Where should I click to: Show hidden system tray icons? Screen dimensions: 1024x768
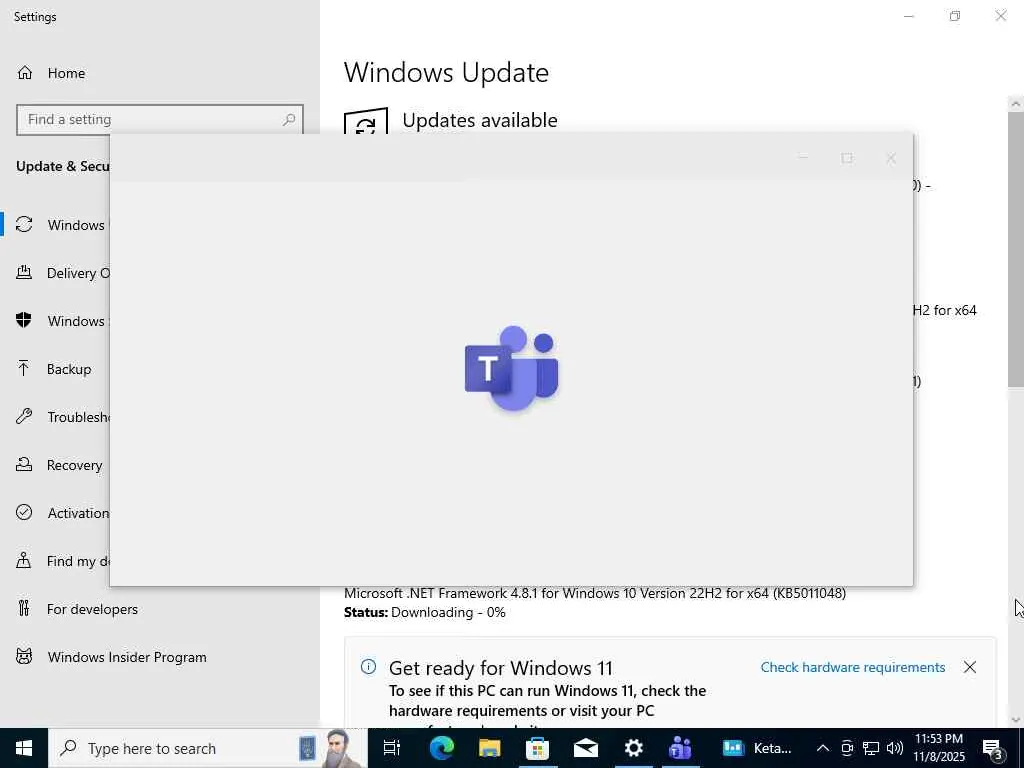(823, 748)
